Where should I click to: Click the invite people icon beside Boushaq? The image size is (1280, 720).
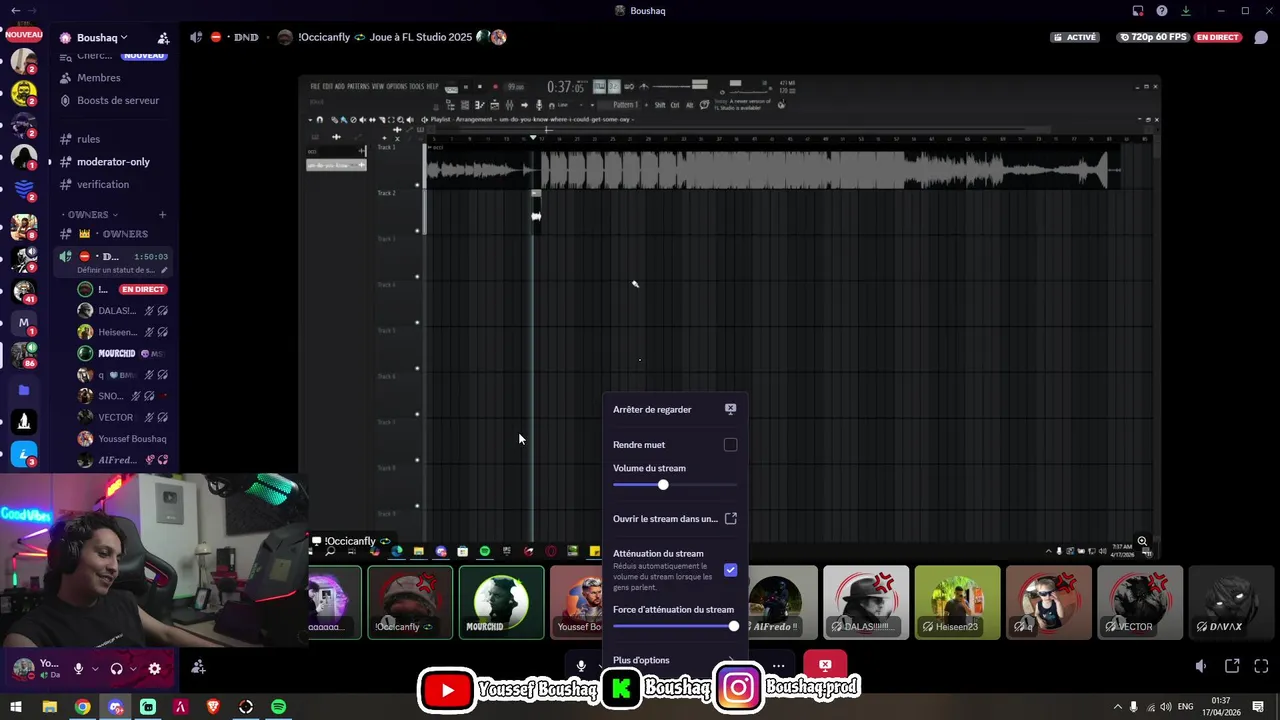[x=163, y=38]
